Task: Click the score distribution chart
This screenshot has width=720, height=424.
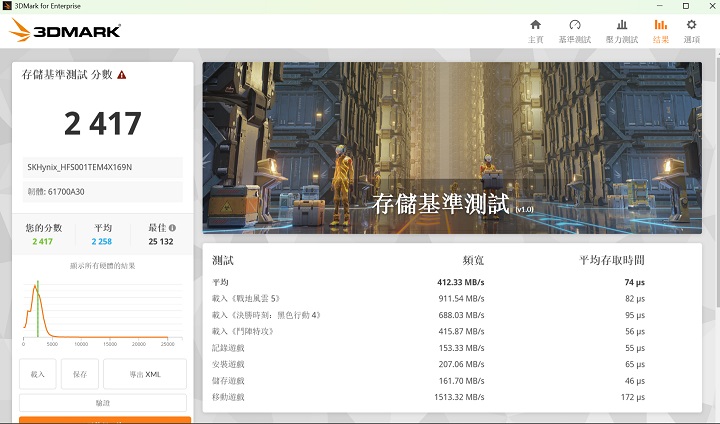Action: [x=103, y=311]
